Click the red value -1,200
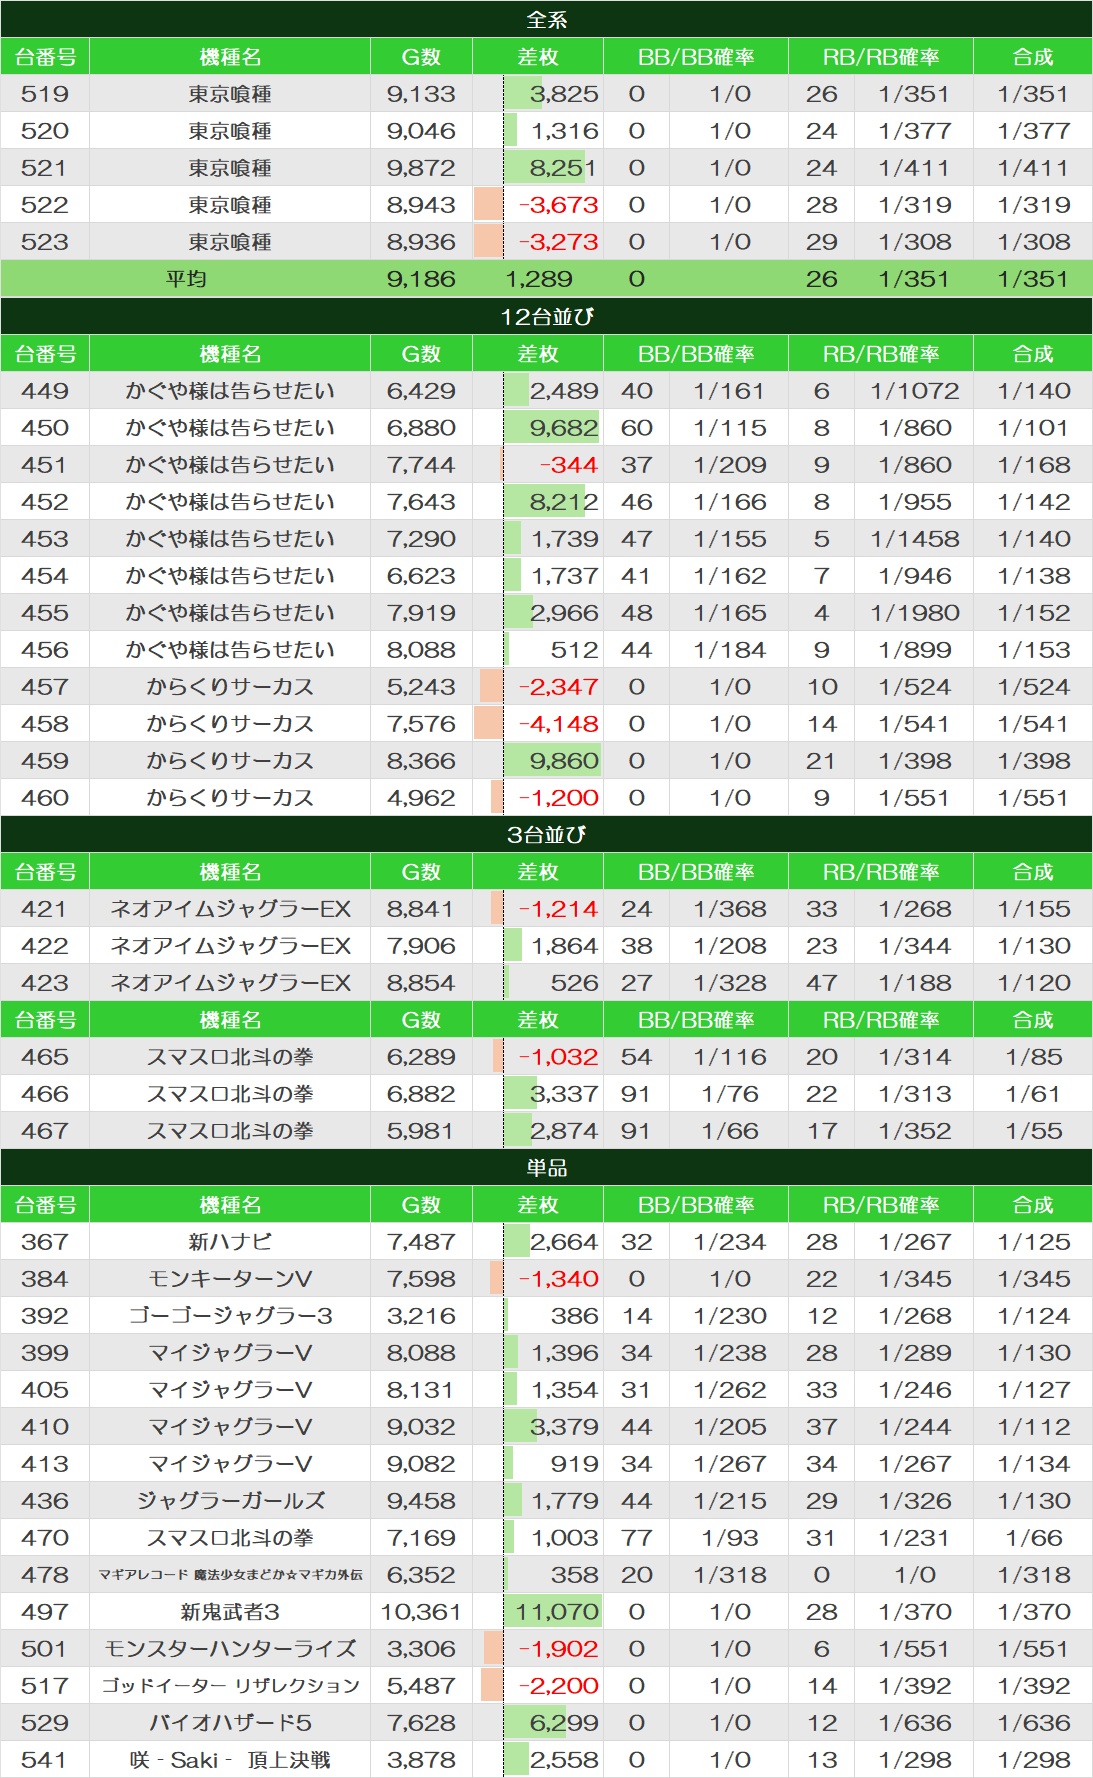This screenshot has height=1778, width=1093. click(558, 798)
